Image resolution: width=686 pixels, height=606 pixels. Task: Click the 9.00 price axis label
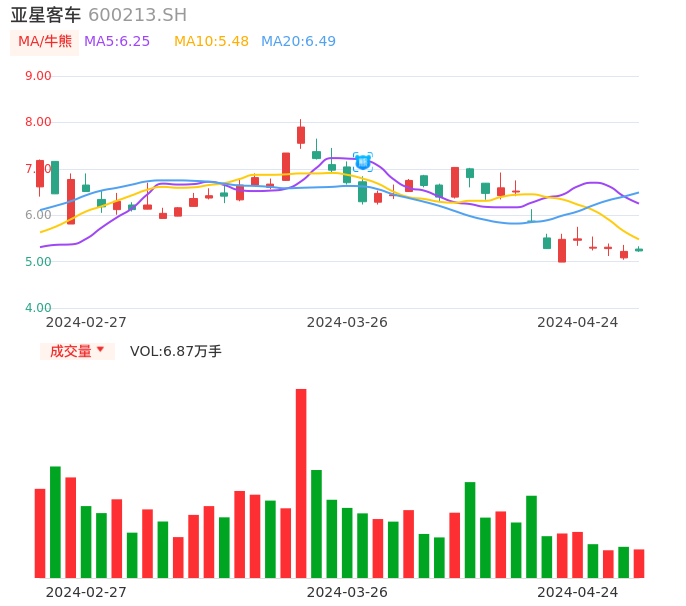click(38, 76)
